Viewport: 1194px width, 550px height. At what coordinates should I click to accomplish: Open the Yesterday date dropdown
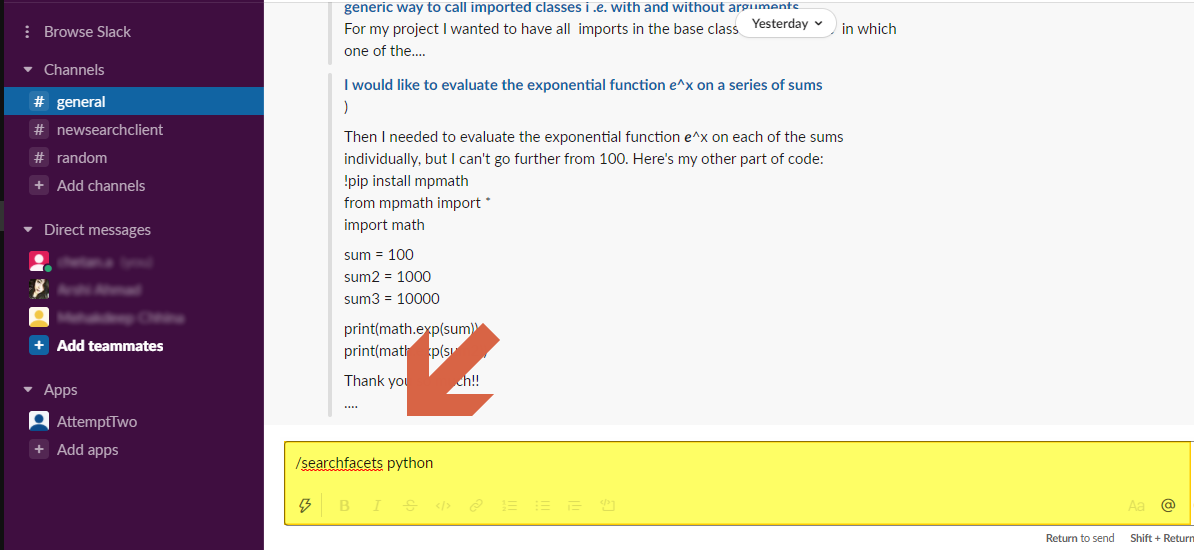click(787, 23)
